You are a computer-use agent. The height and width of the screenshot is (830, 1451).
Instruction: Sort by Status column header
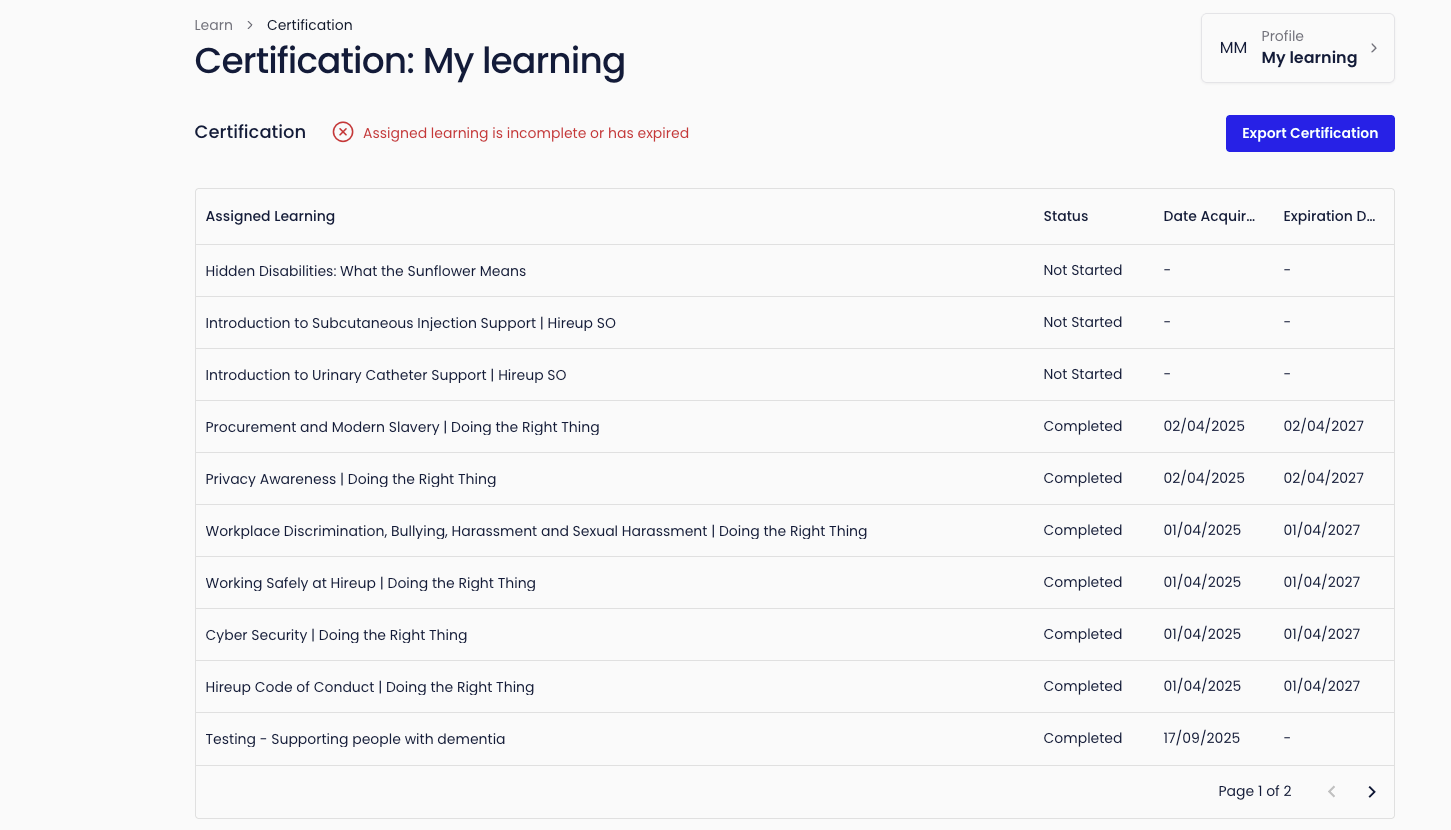tap(1065, 216)
